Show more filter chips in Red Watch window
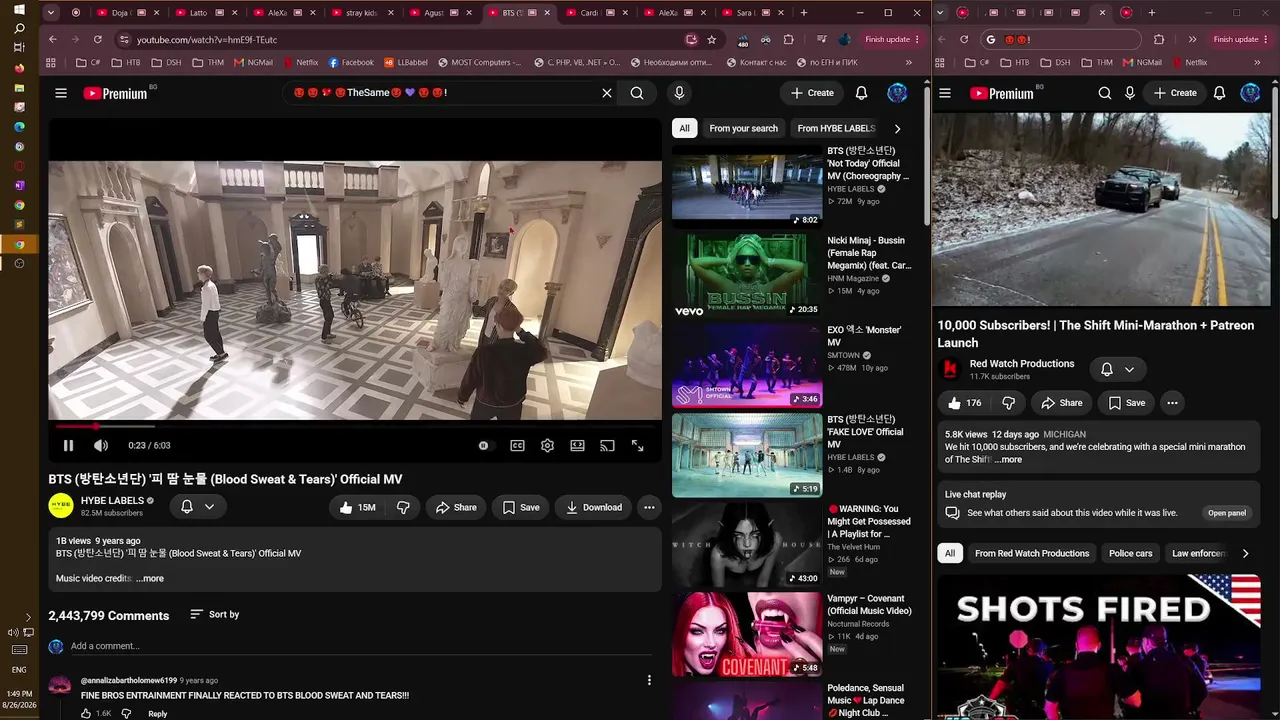Screen dimensions: 1280x720 1245,553
